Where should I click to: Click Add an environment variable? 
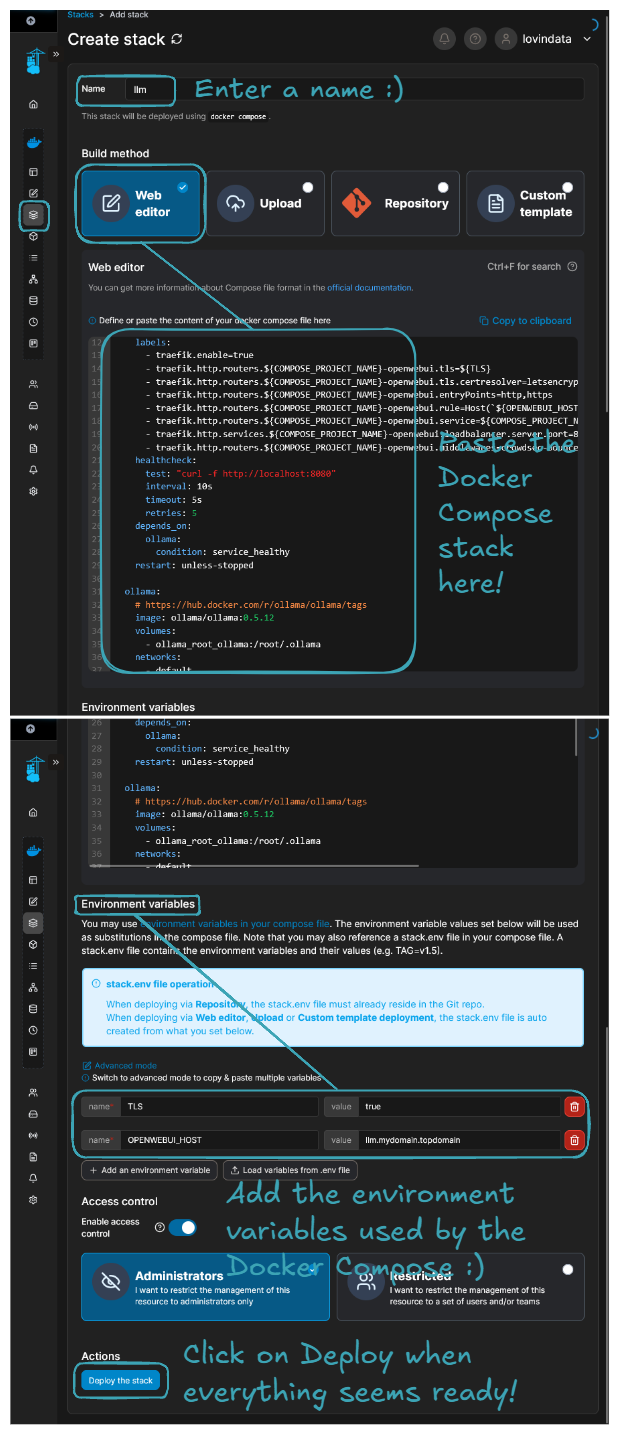pos(149,1170)
